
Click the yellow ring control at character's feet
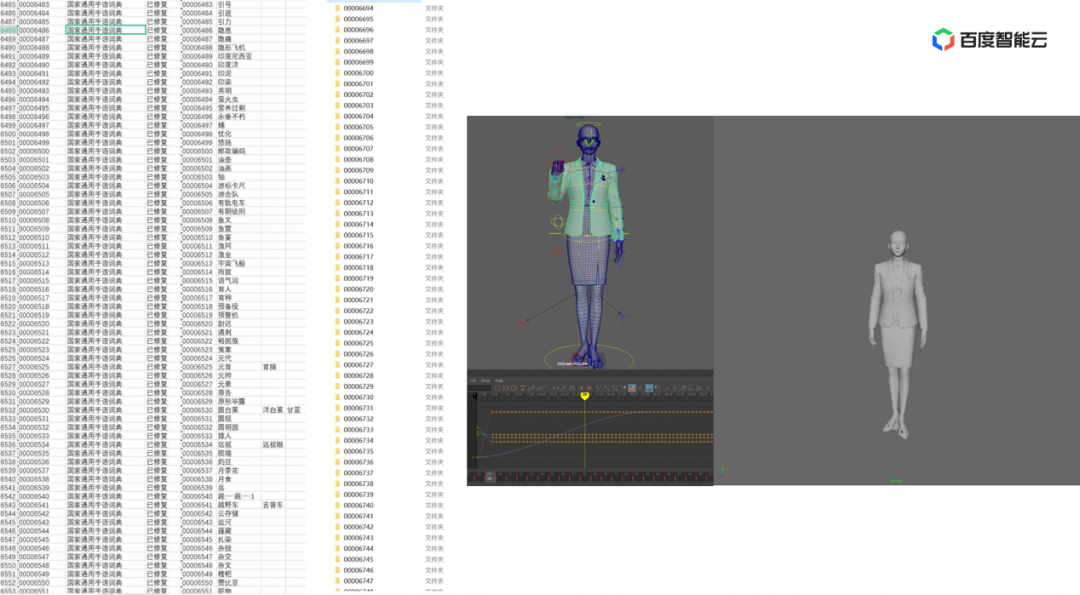coord(589,358)
